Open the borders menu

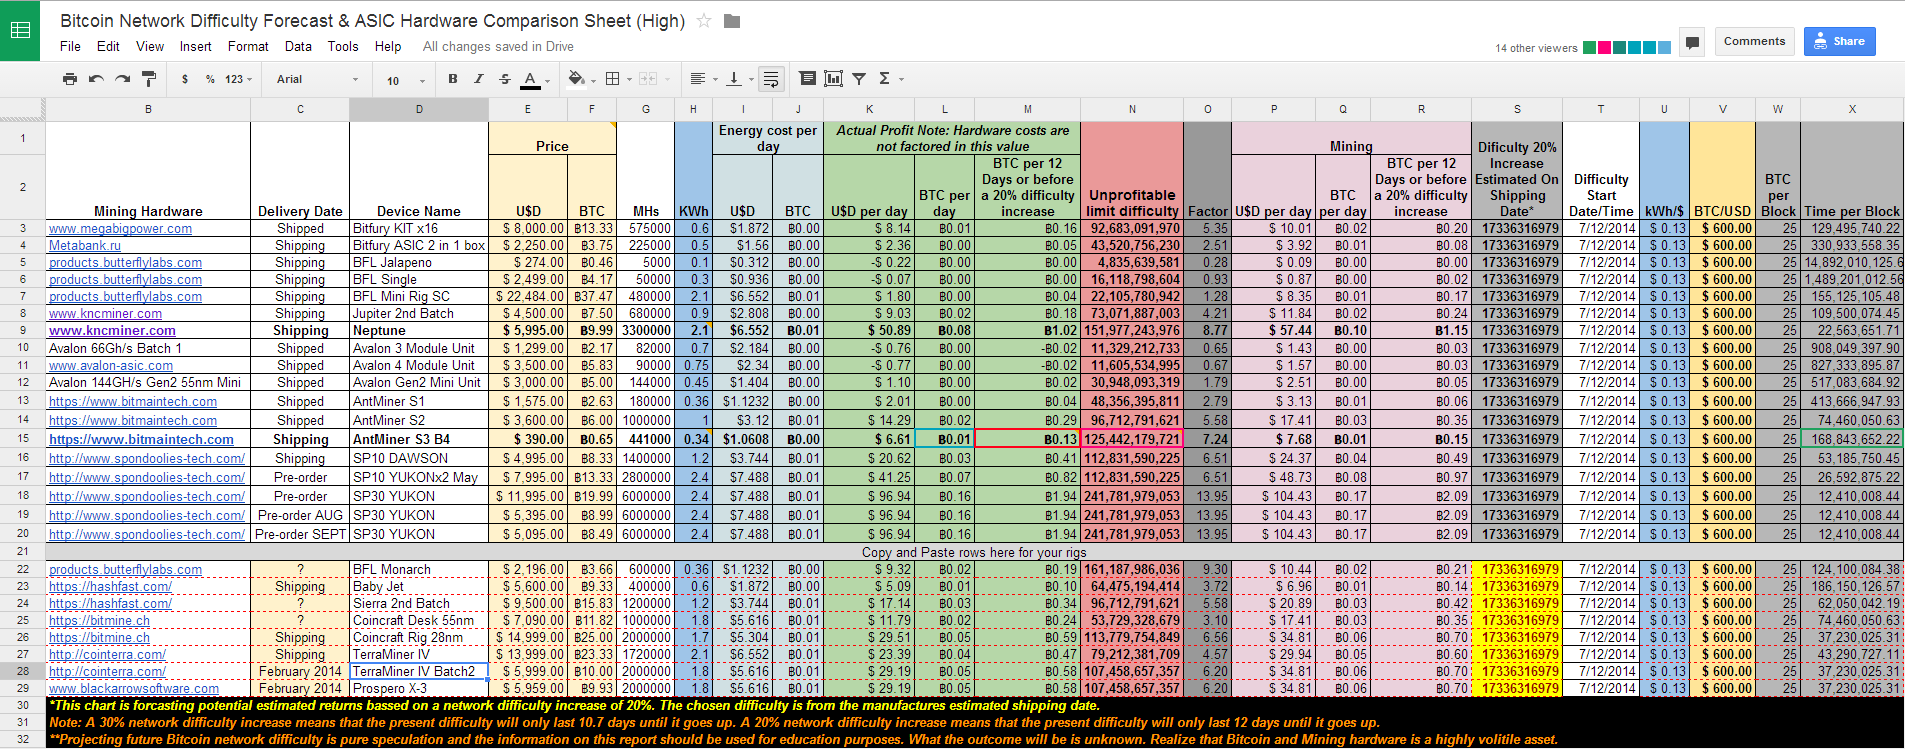point(617,79)
